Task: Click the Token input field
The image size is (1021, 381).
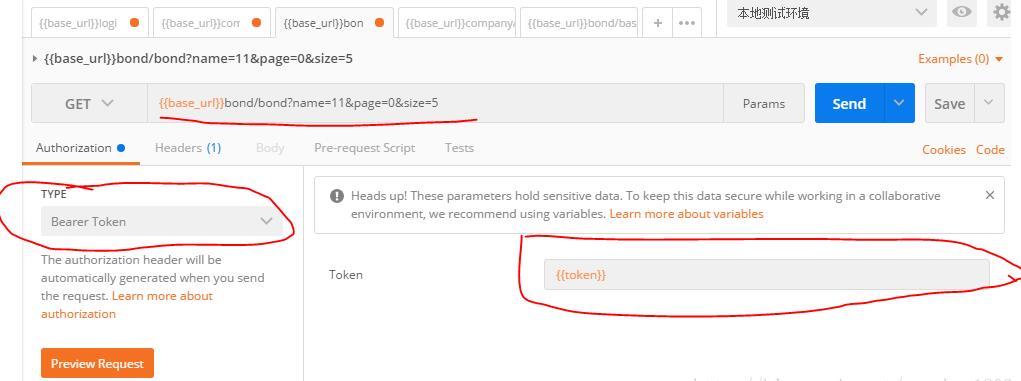Action: 766,275
